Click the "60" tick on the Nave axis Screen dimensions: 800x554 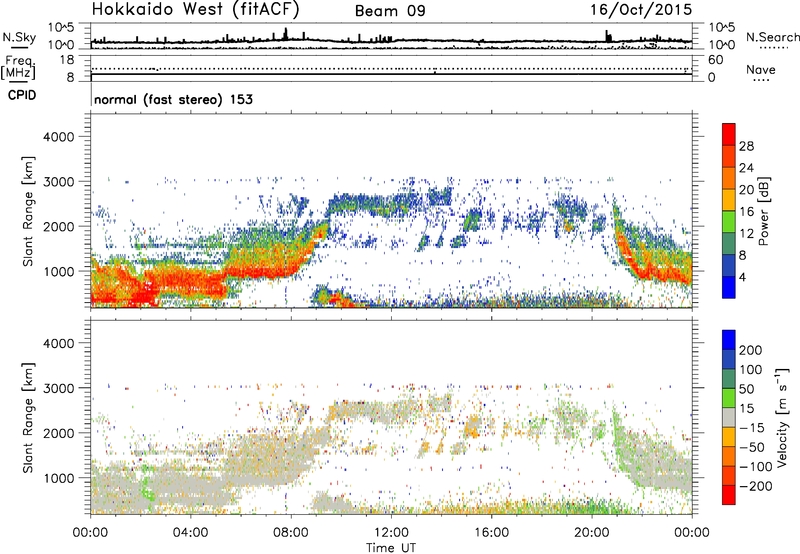tap(715, 60)
